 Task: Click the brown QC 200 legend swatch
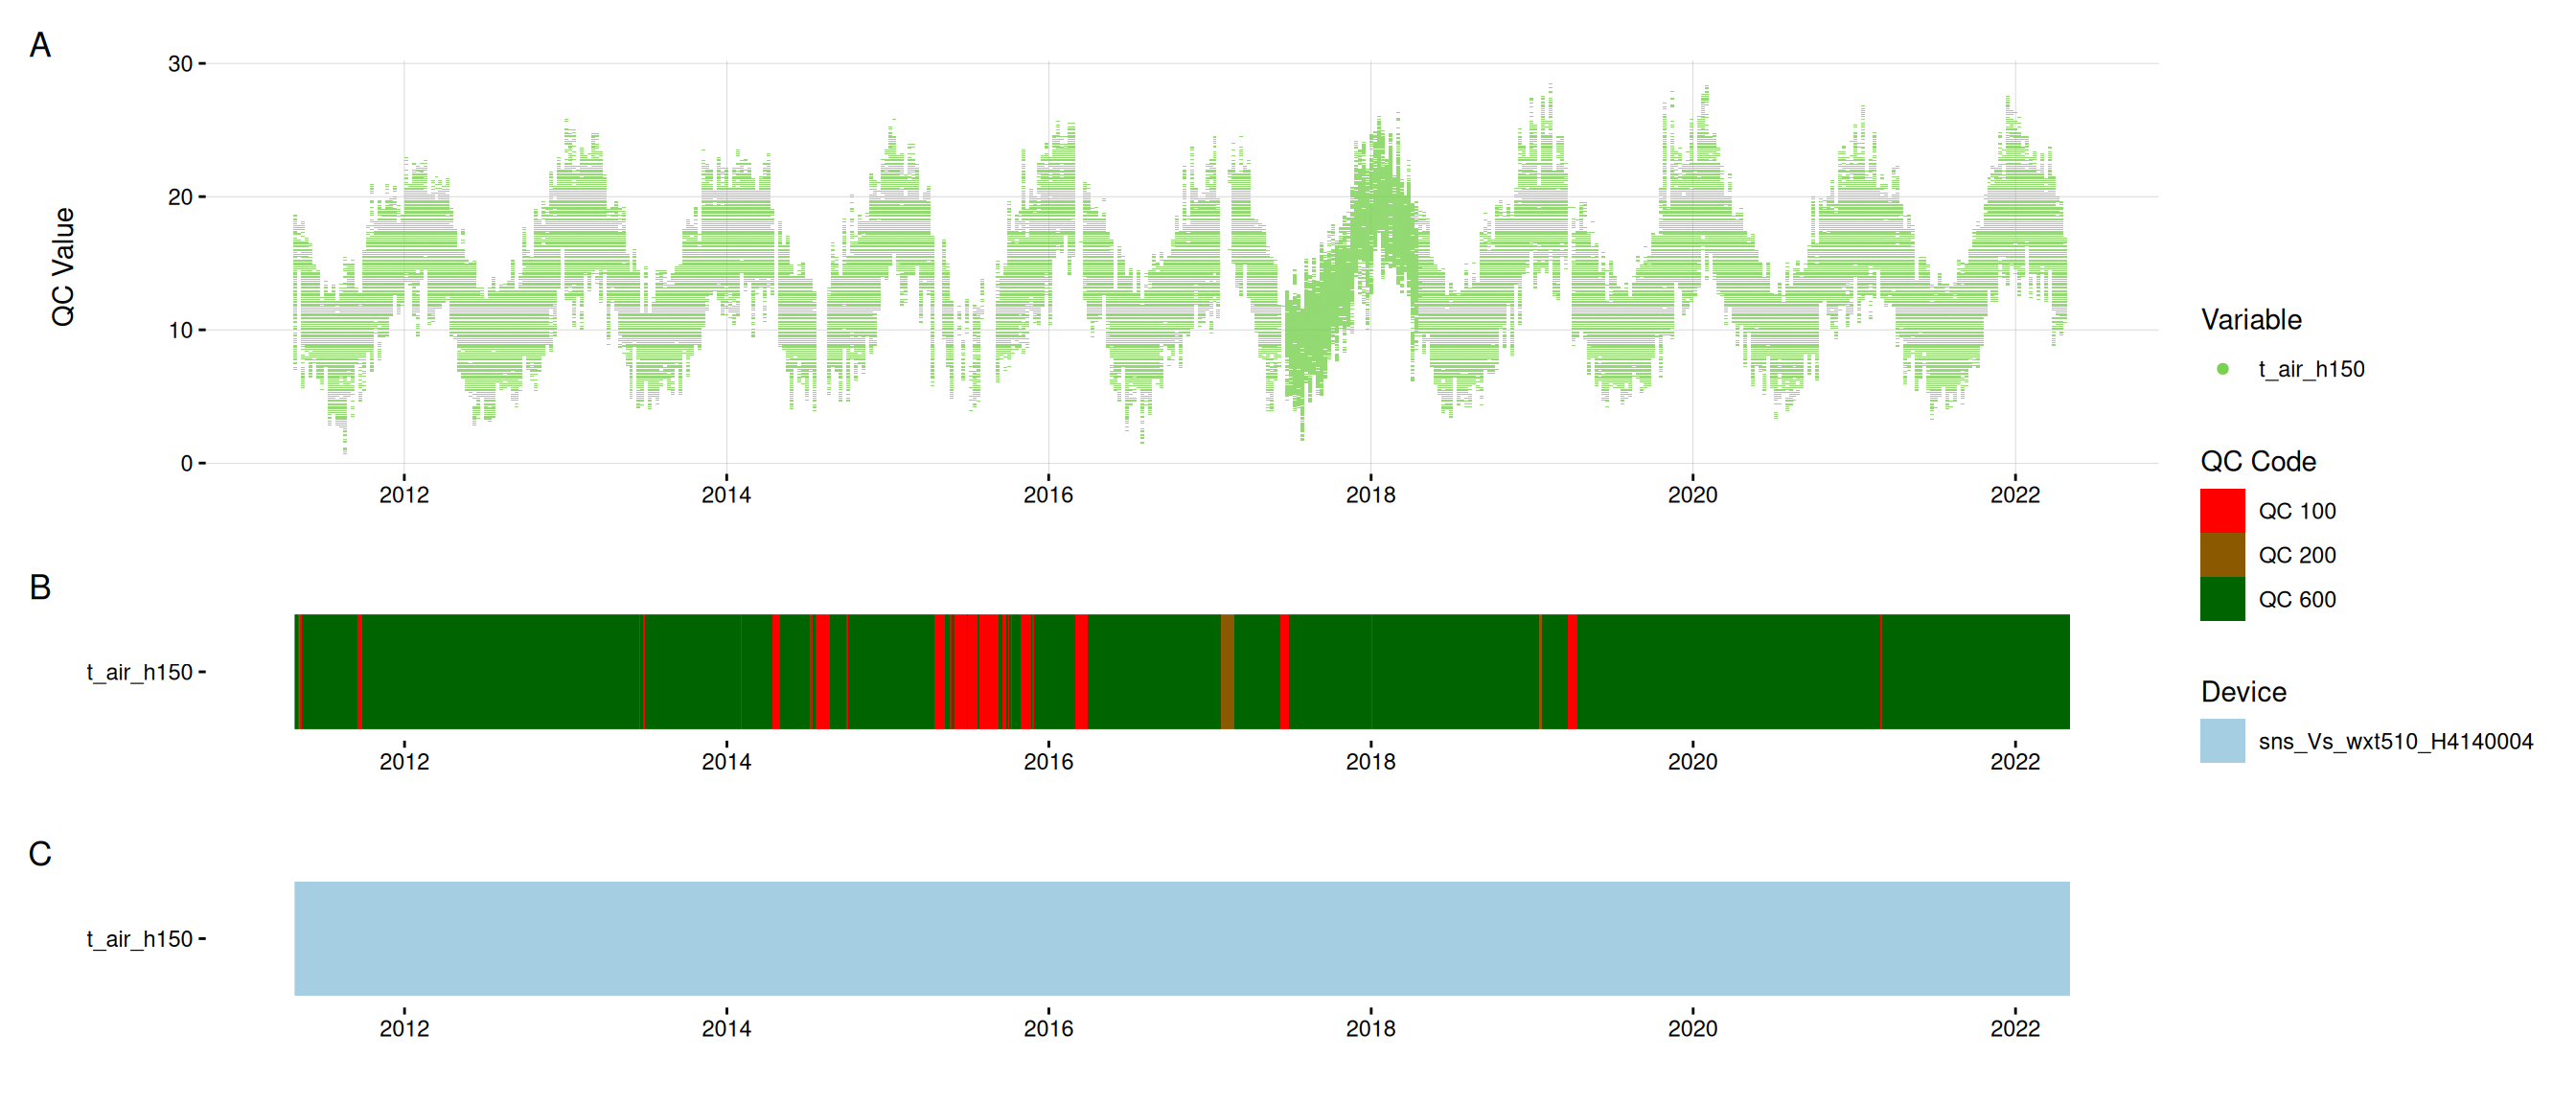pos(2221,555)
